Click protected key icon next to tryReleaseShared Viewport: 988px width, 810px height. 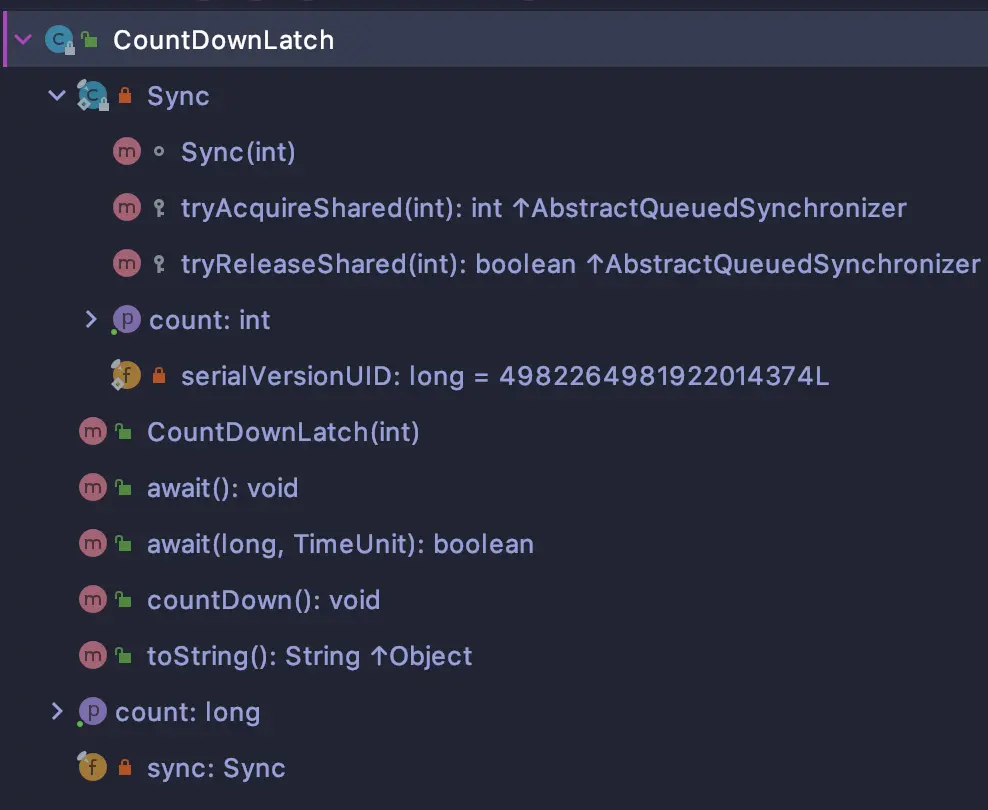click(x=159, y=264)
